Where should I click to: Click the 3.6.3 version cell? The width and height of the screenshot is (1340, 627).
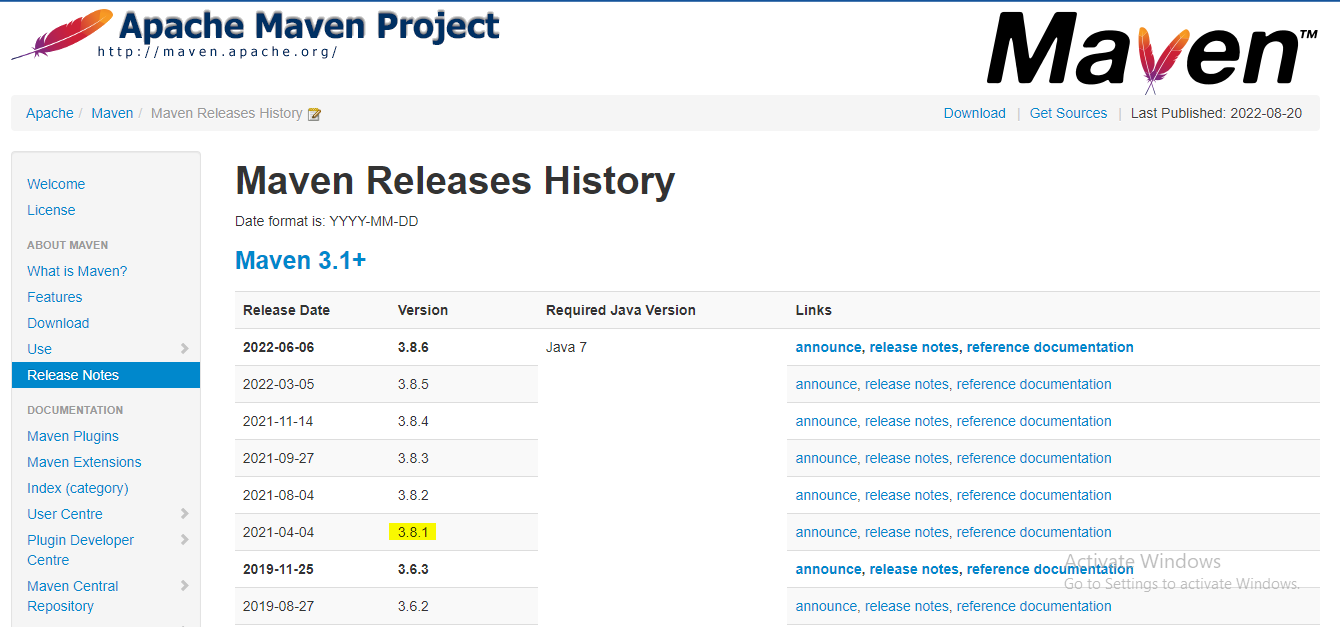[413, 569]
